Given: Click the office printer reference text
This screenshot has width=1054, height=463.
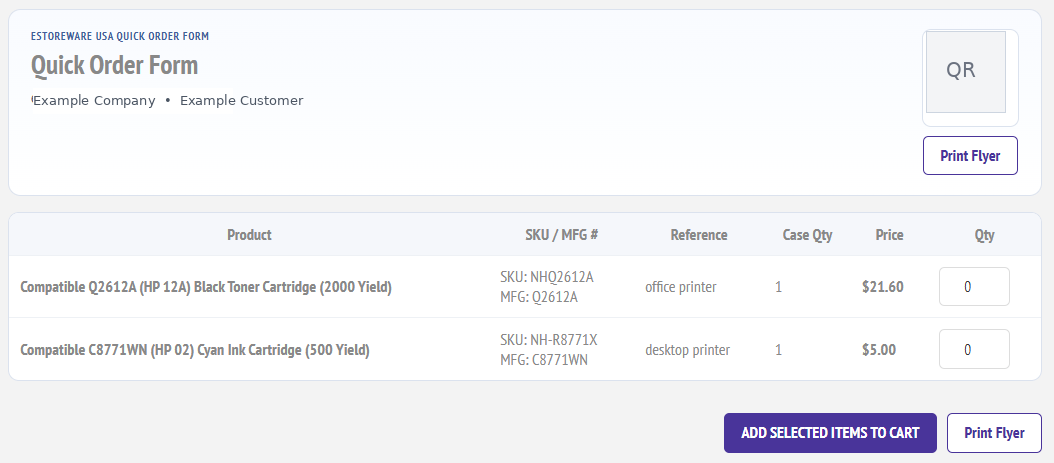Looking at the screenshot, I should [x=681, y=287].
